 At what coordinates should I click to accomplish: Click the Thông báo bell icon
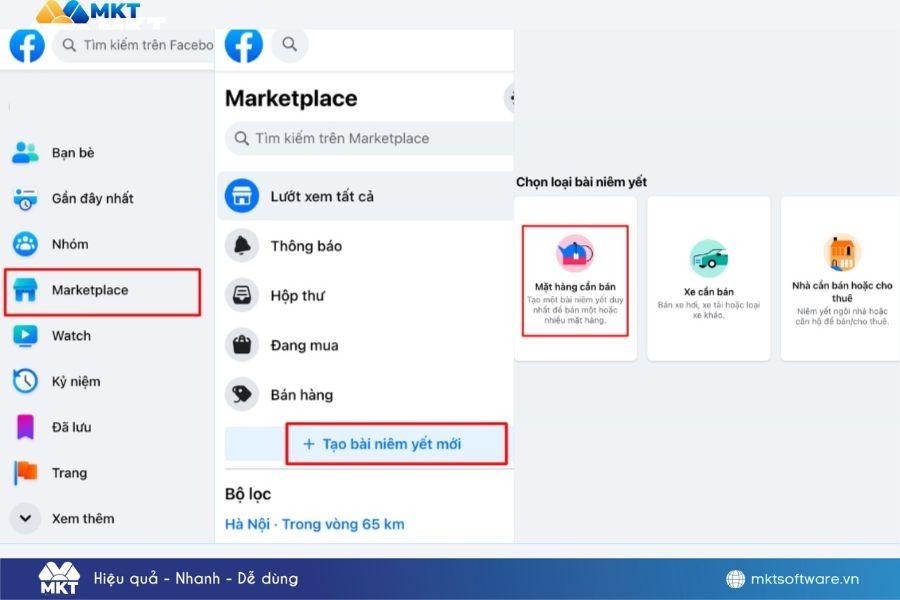(242, 246)
